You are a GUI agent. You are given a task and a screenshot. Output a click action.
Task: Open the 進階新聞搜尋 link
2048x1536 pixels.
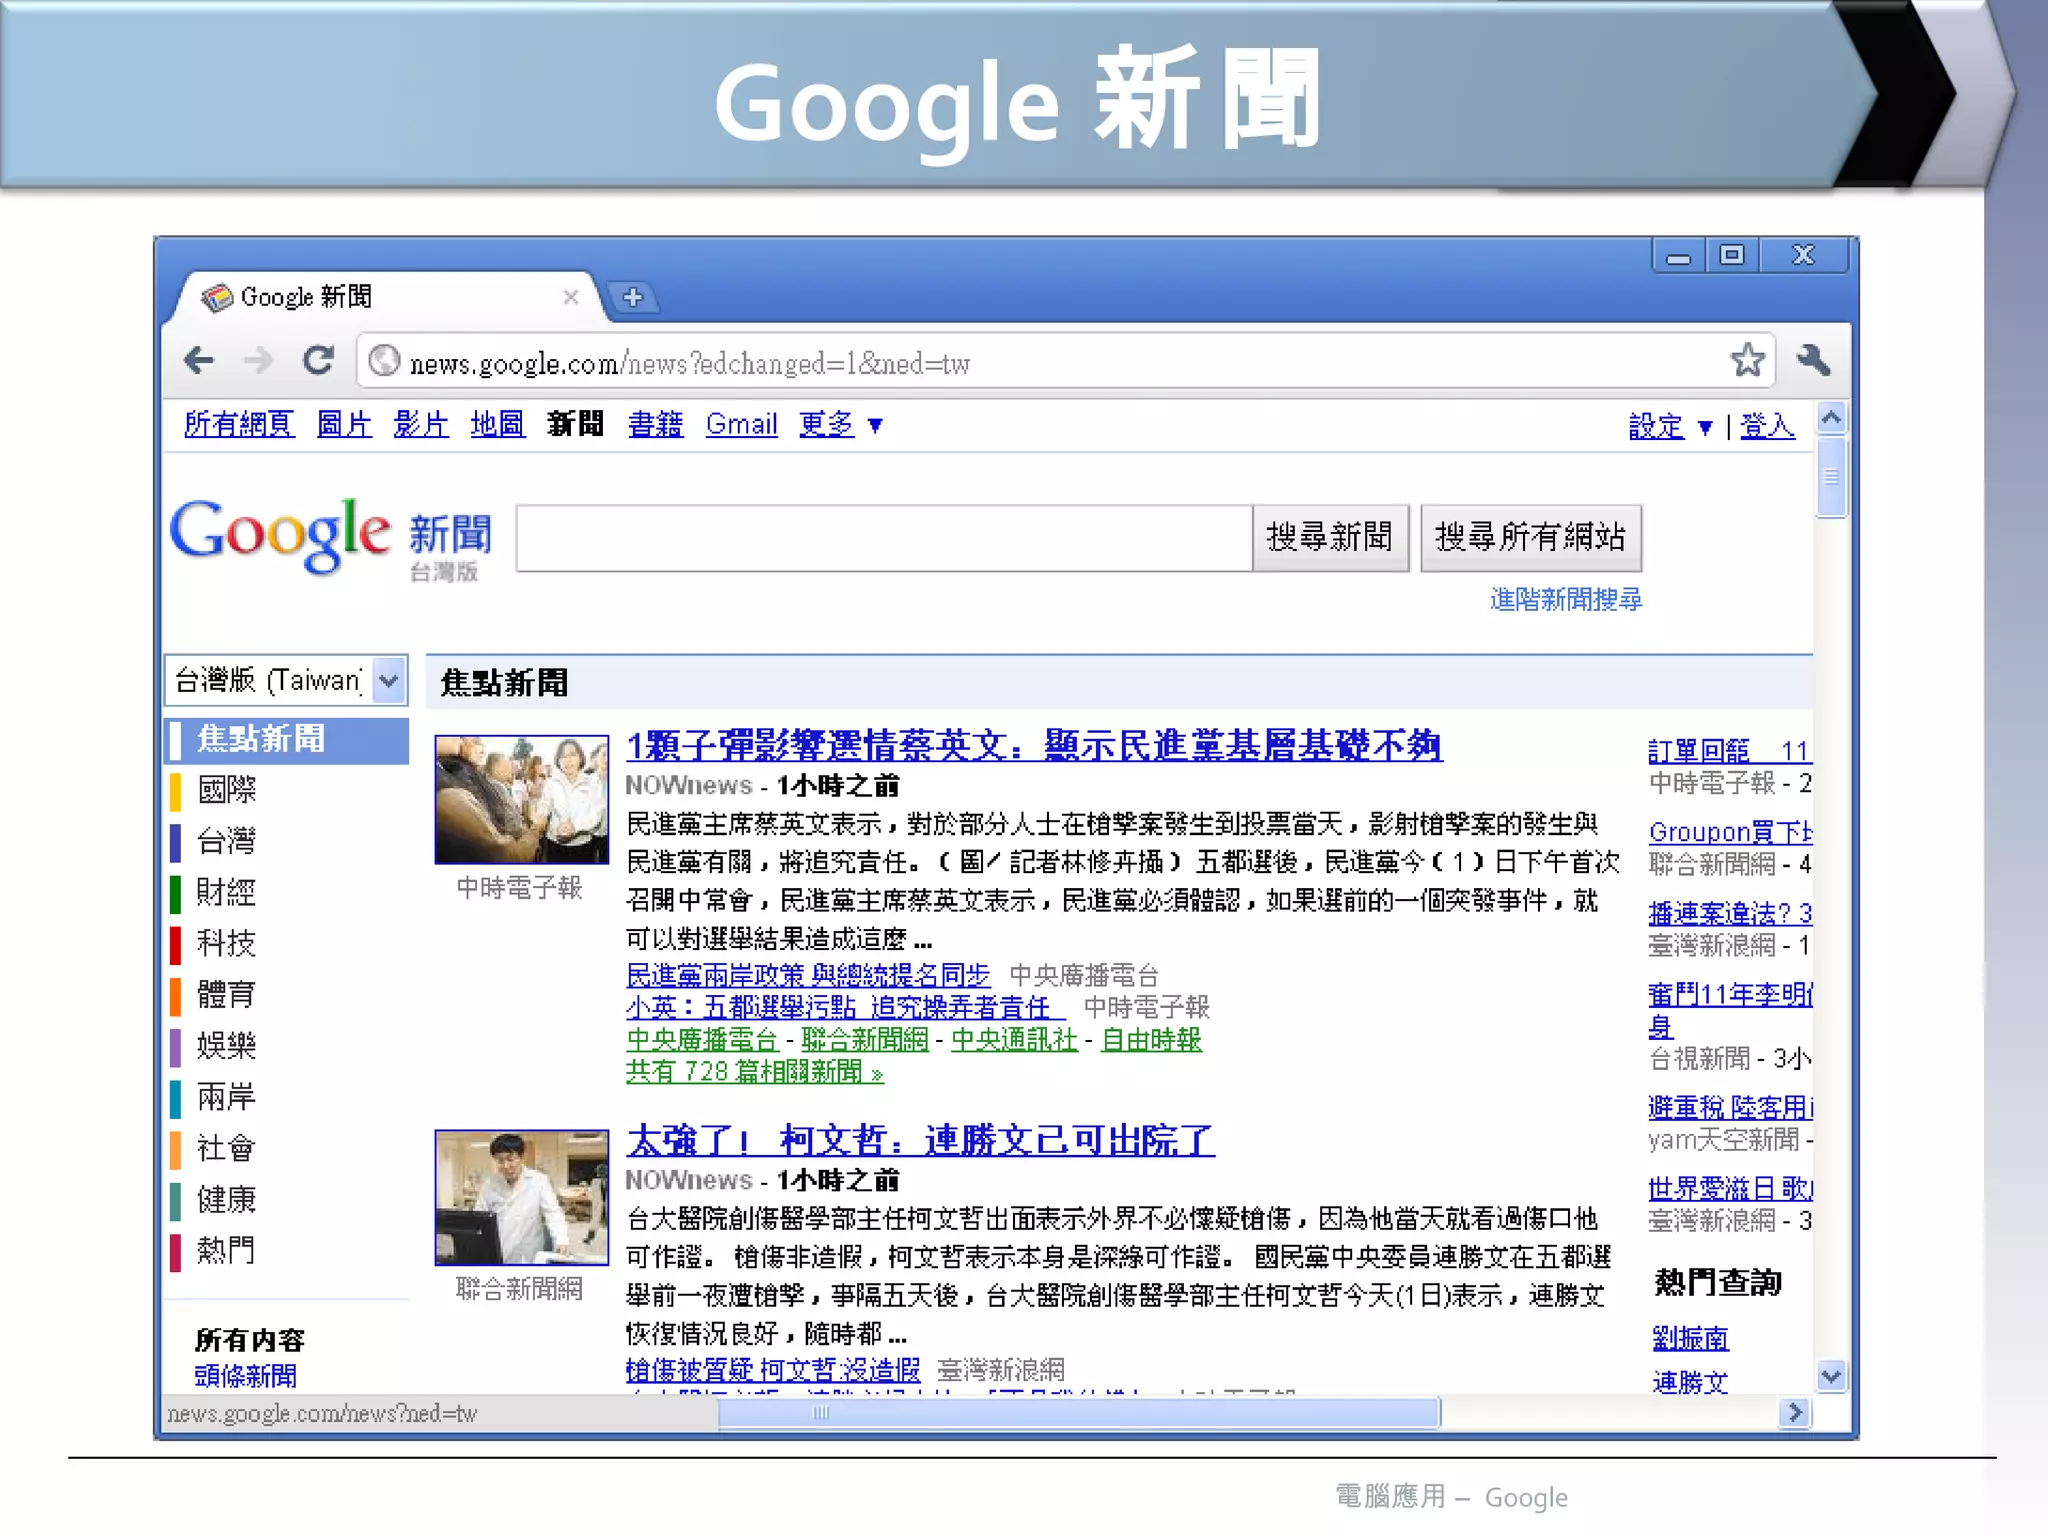pos(1566,599)
